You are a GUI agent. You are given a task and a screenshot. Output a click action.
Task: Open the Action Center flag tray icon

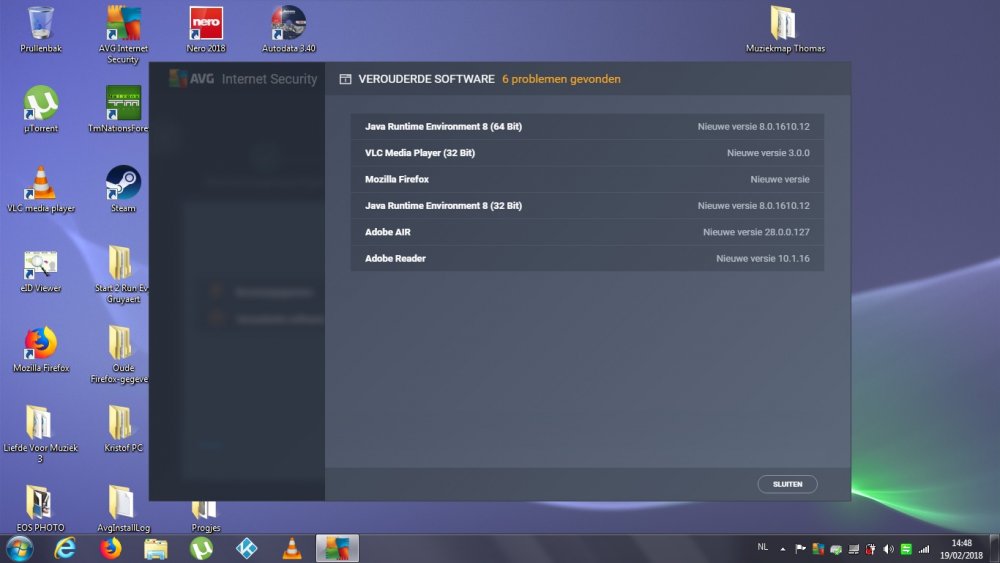pyautogui.click(x=800, y=548)
